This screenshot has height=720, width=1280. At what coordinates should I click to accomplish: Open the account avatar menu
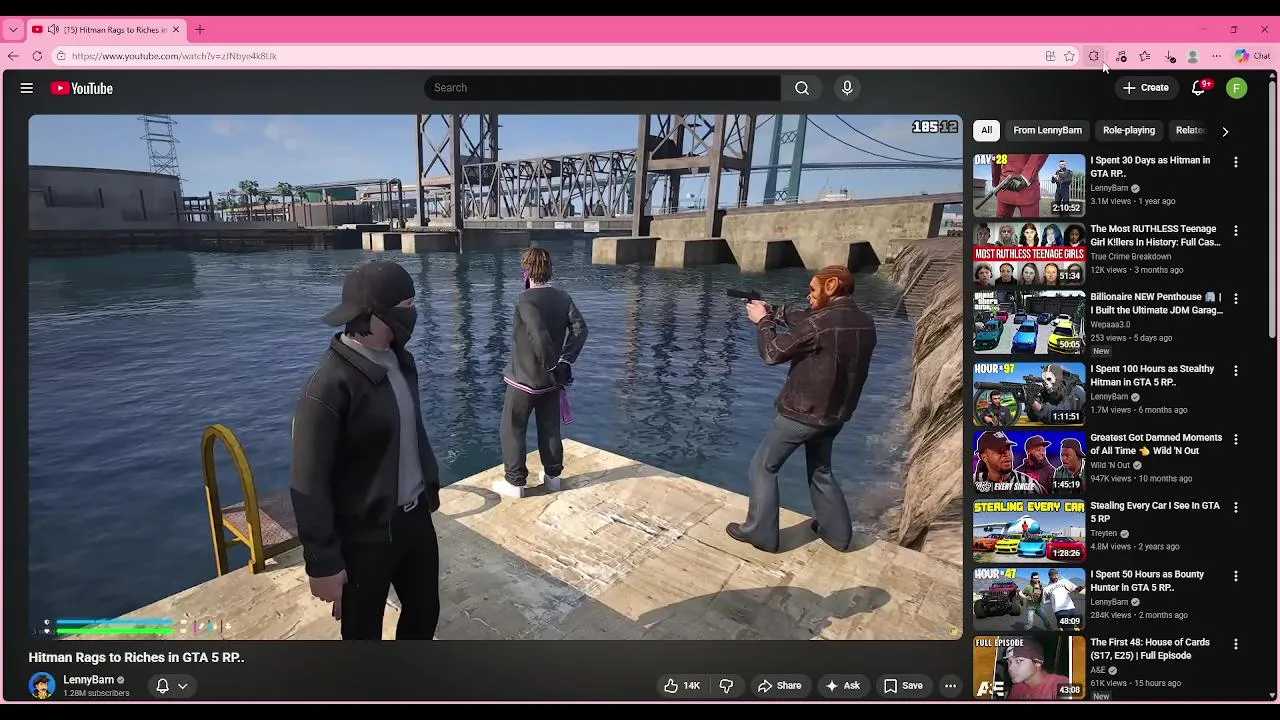point(1237,88)
